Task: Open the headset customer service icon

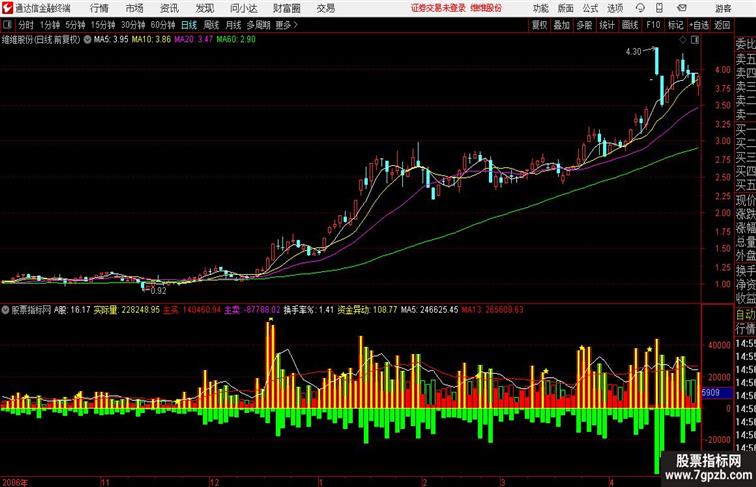Action: click(640, 8)
